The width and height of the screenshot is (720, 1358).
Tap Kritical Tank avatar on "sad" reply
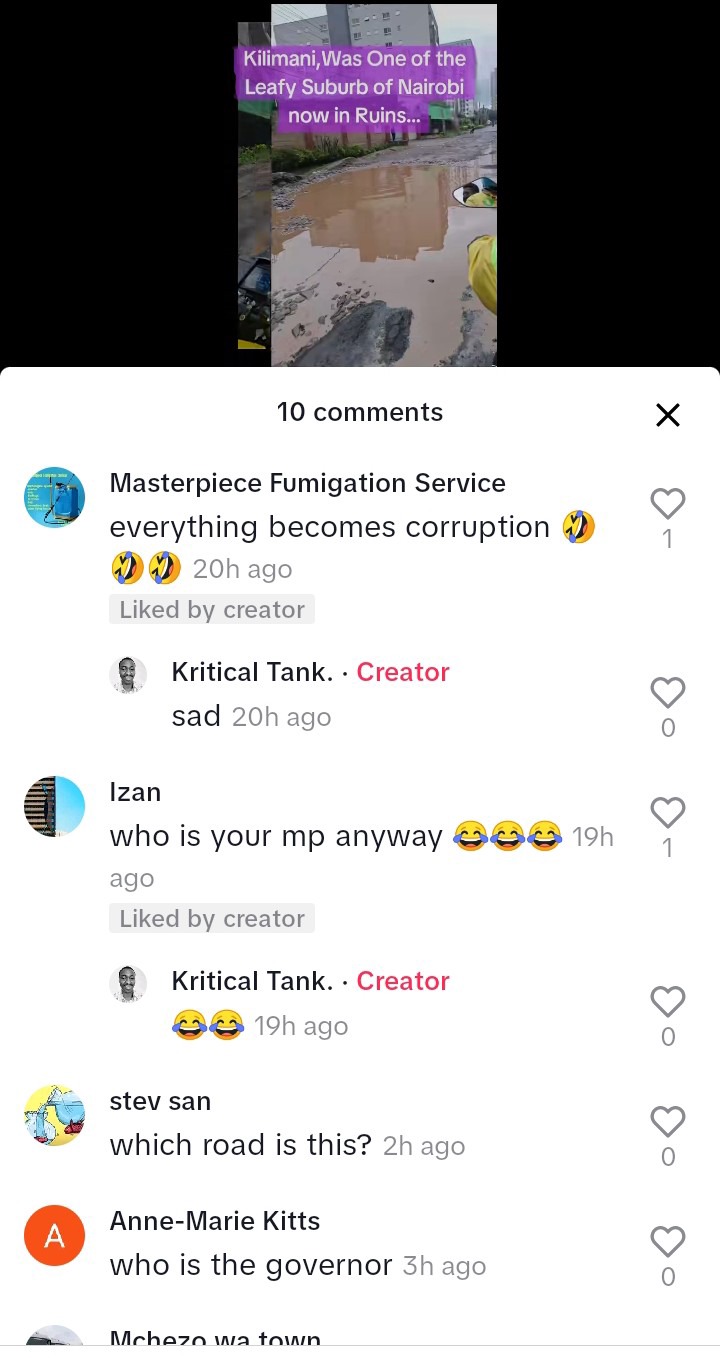tap(128, 676)
